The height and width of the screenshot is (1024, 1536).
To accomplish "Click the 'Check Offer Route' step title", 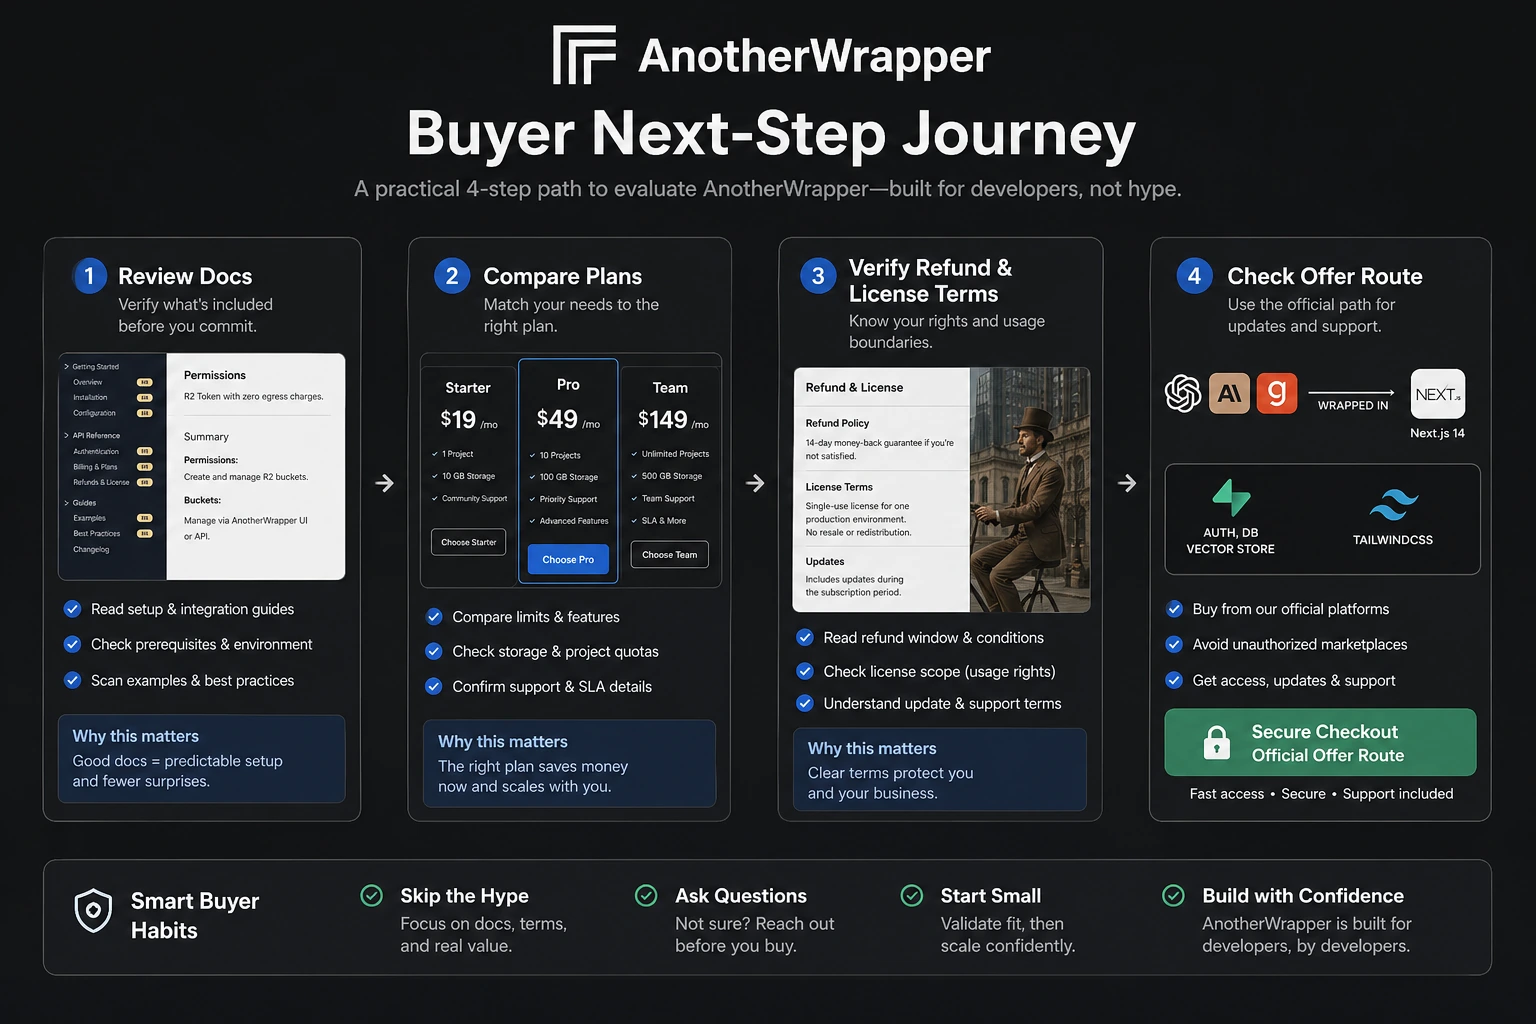I will click(x=1325, y=276).
